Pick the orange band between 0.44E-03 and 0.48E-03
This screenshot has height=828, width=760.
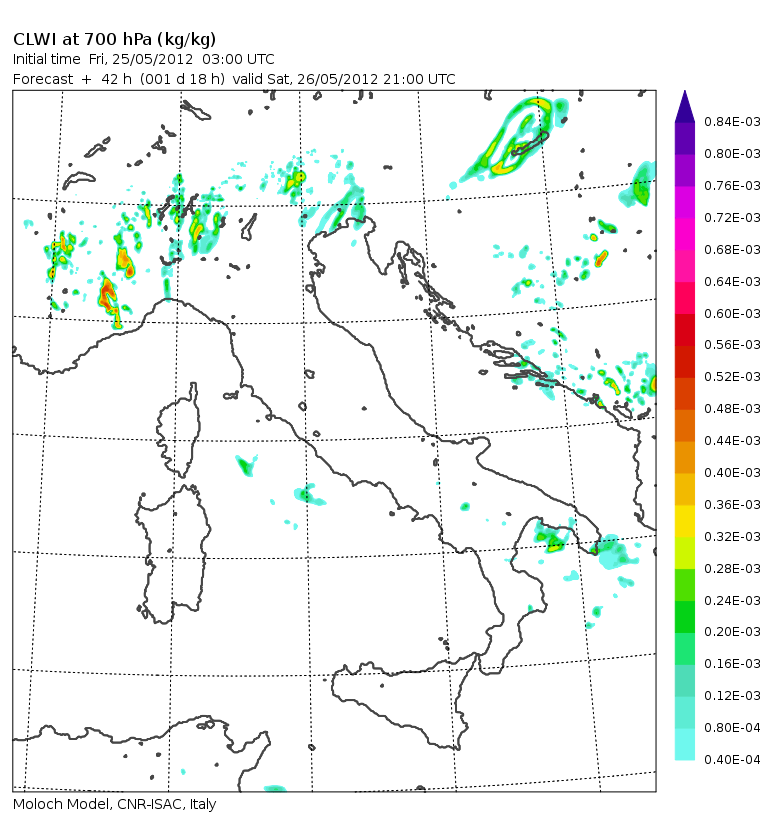pyautogui.click(x=684, y=426)
